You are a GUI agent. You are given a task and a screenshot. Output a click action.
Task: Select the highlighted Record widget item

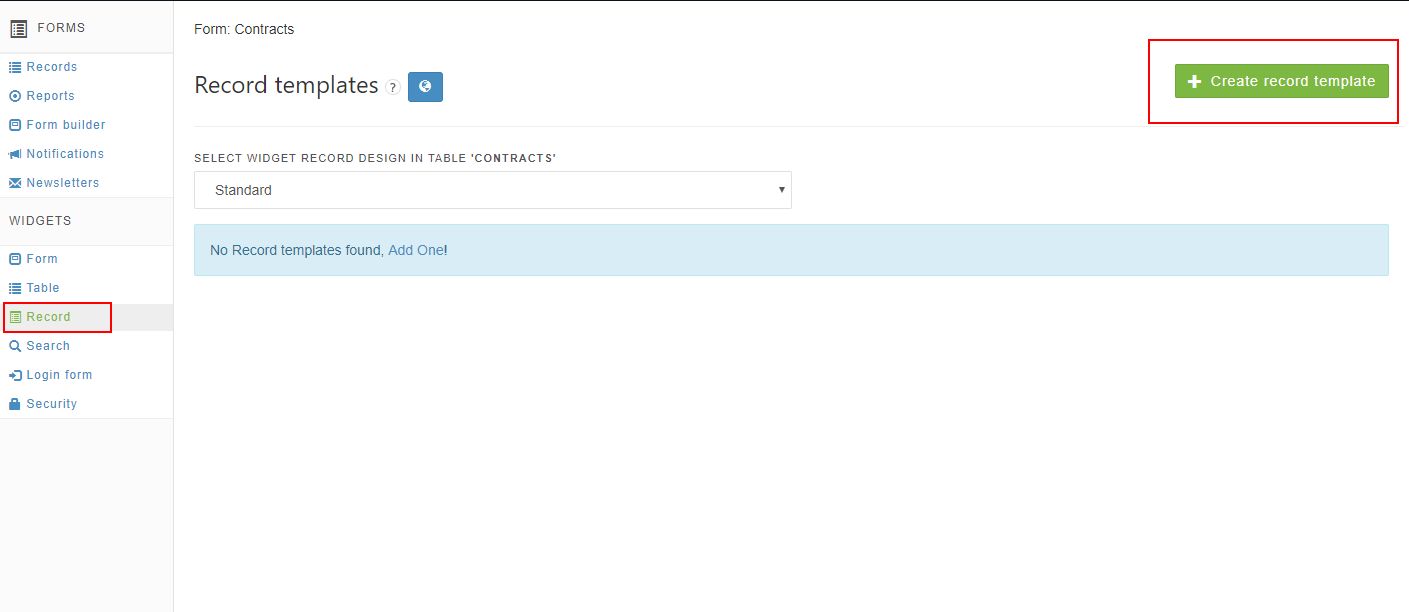click(x=48, y=317)
